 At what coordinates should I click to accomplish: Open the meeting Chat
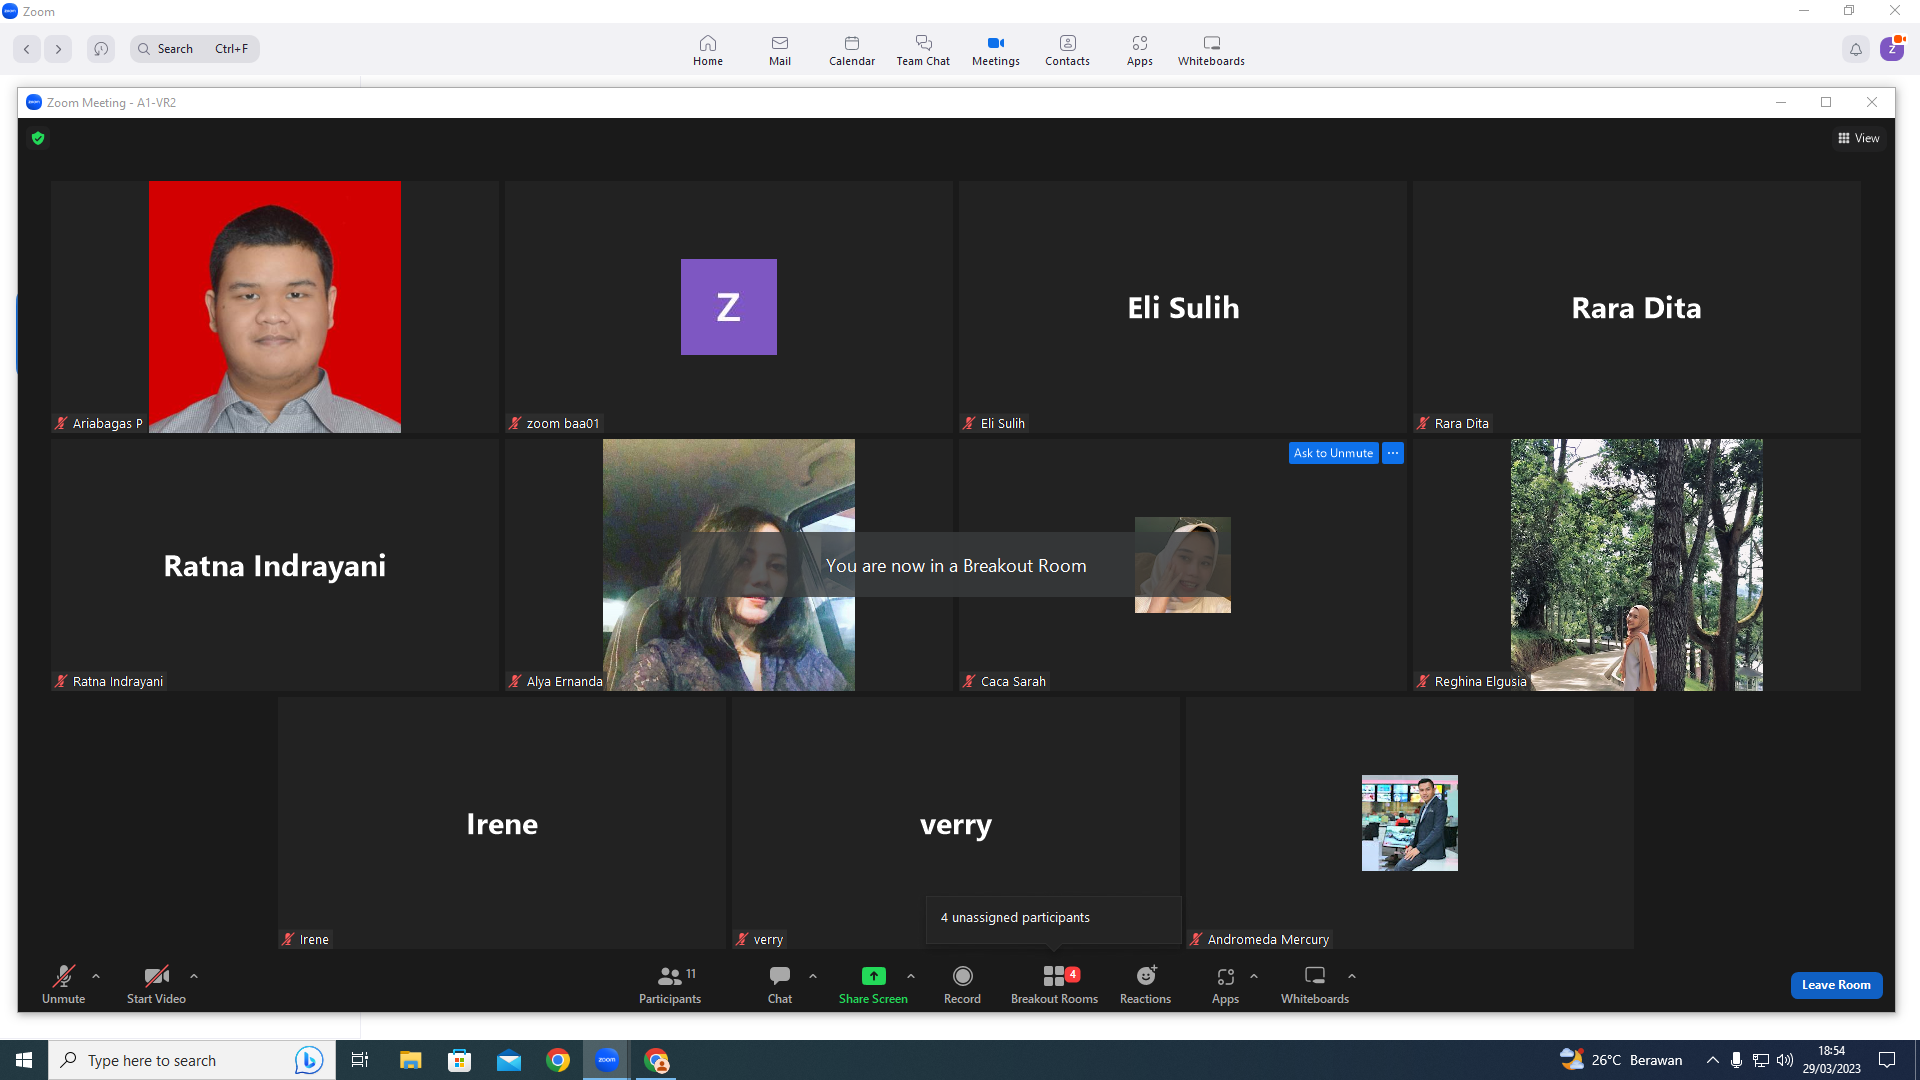pos(780,985)
